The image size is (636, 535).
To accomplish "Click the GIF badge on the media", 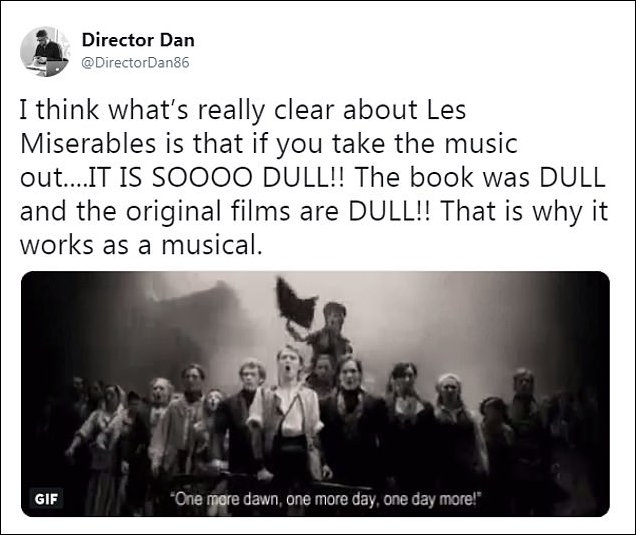I will pos(47,499).
